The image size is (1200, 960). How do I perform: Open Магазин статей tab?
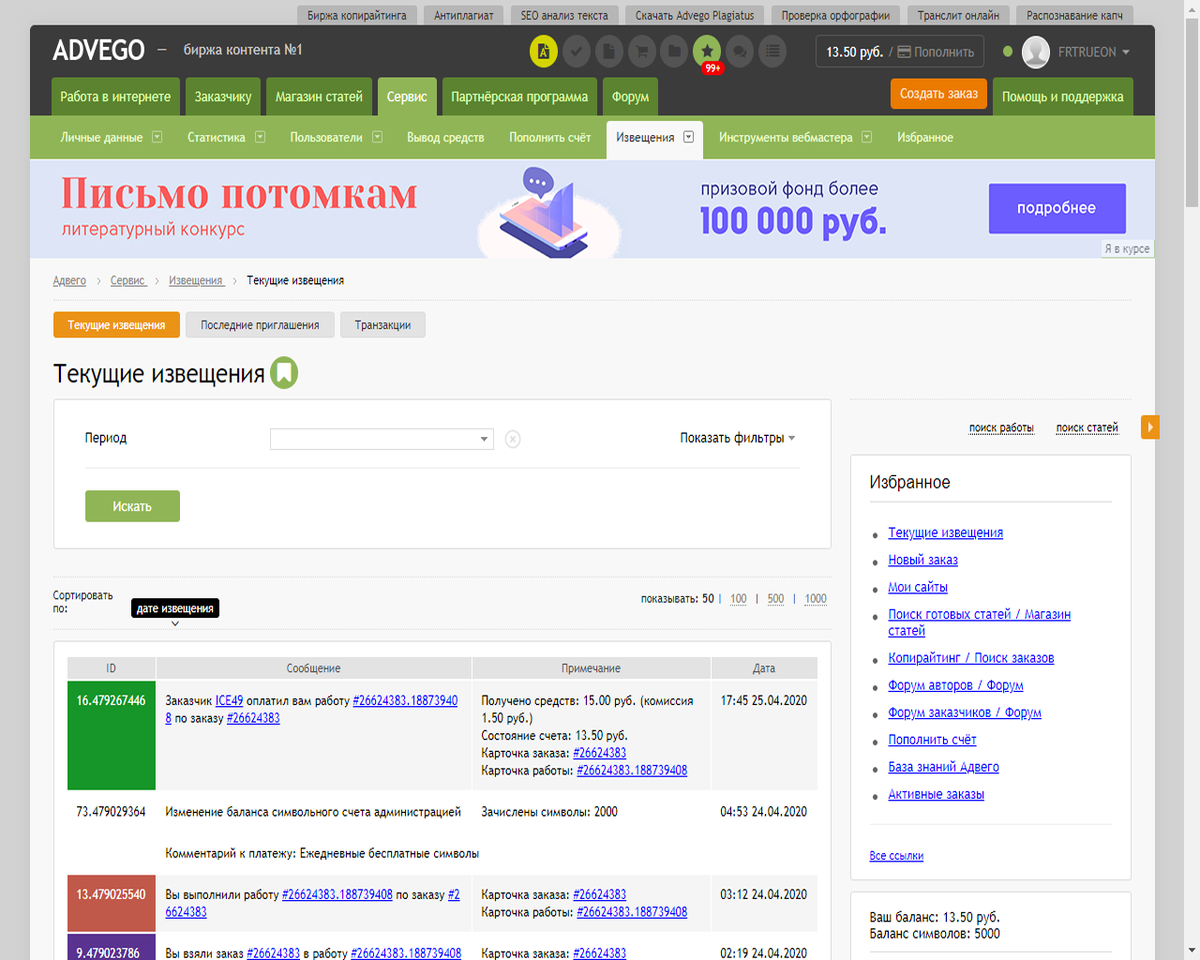(x=319, y=97)
